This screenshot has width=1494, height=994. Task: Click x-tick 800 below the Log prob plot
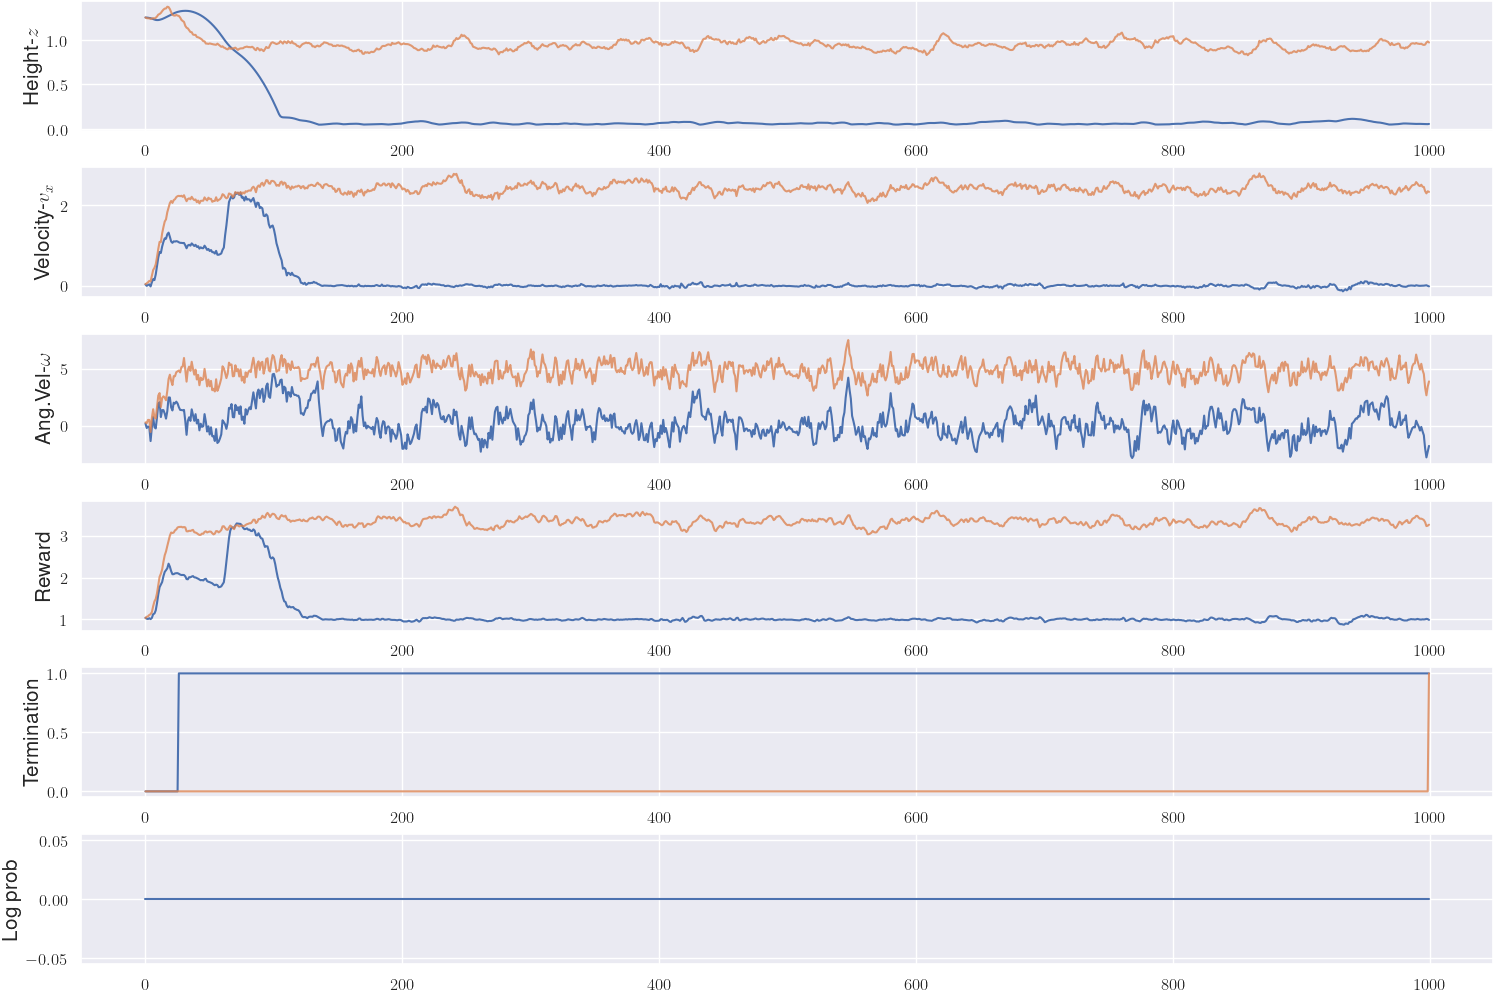pyautogui.click(x=1173, y=985)
